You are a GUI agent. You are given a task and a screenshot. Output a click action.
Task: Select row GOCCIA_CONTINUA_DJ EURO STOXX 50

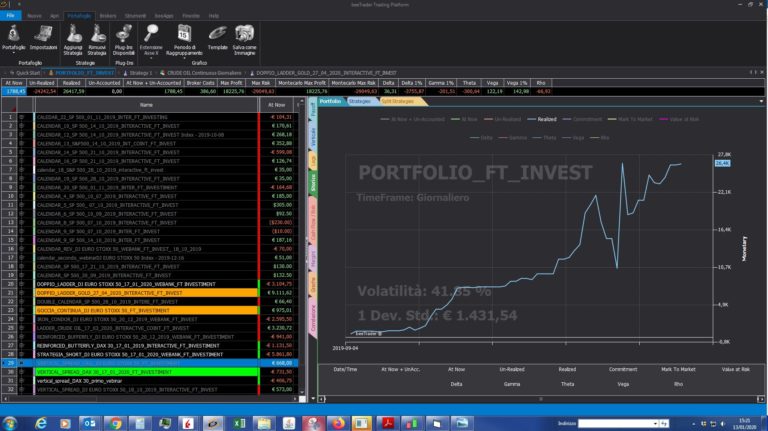[x=147, y=311]
